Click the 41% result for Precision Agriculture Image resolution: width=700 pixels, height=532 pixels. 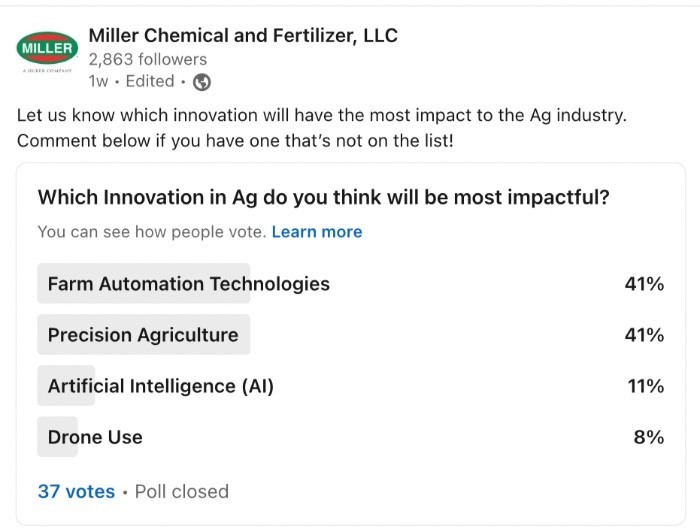tap(644, 335)
